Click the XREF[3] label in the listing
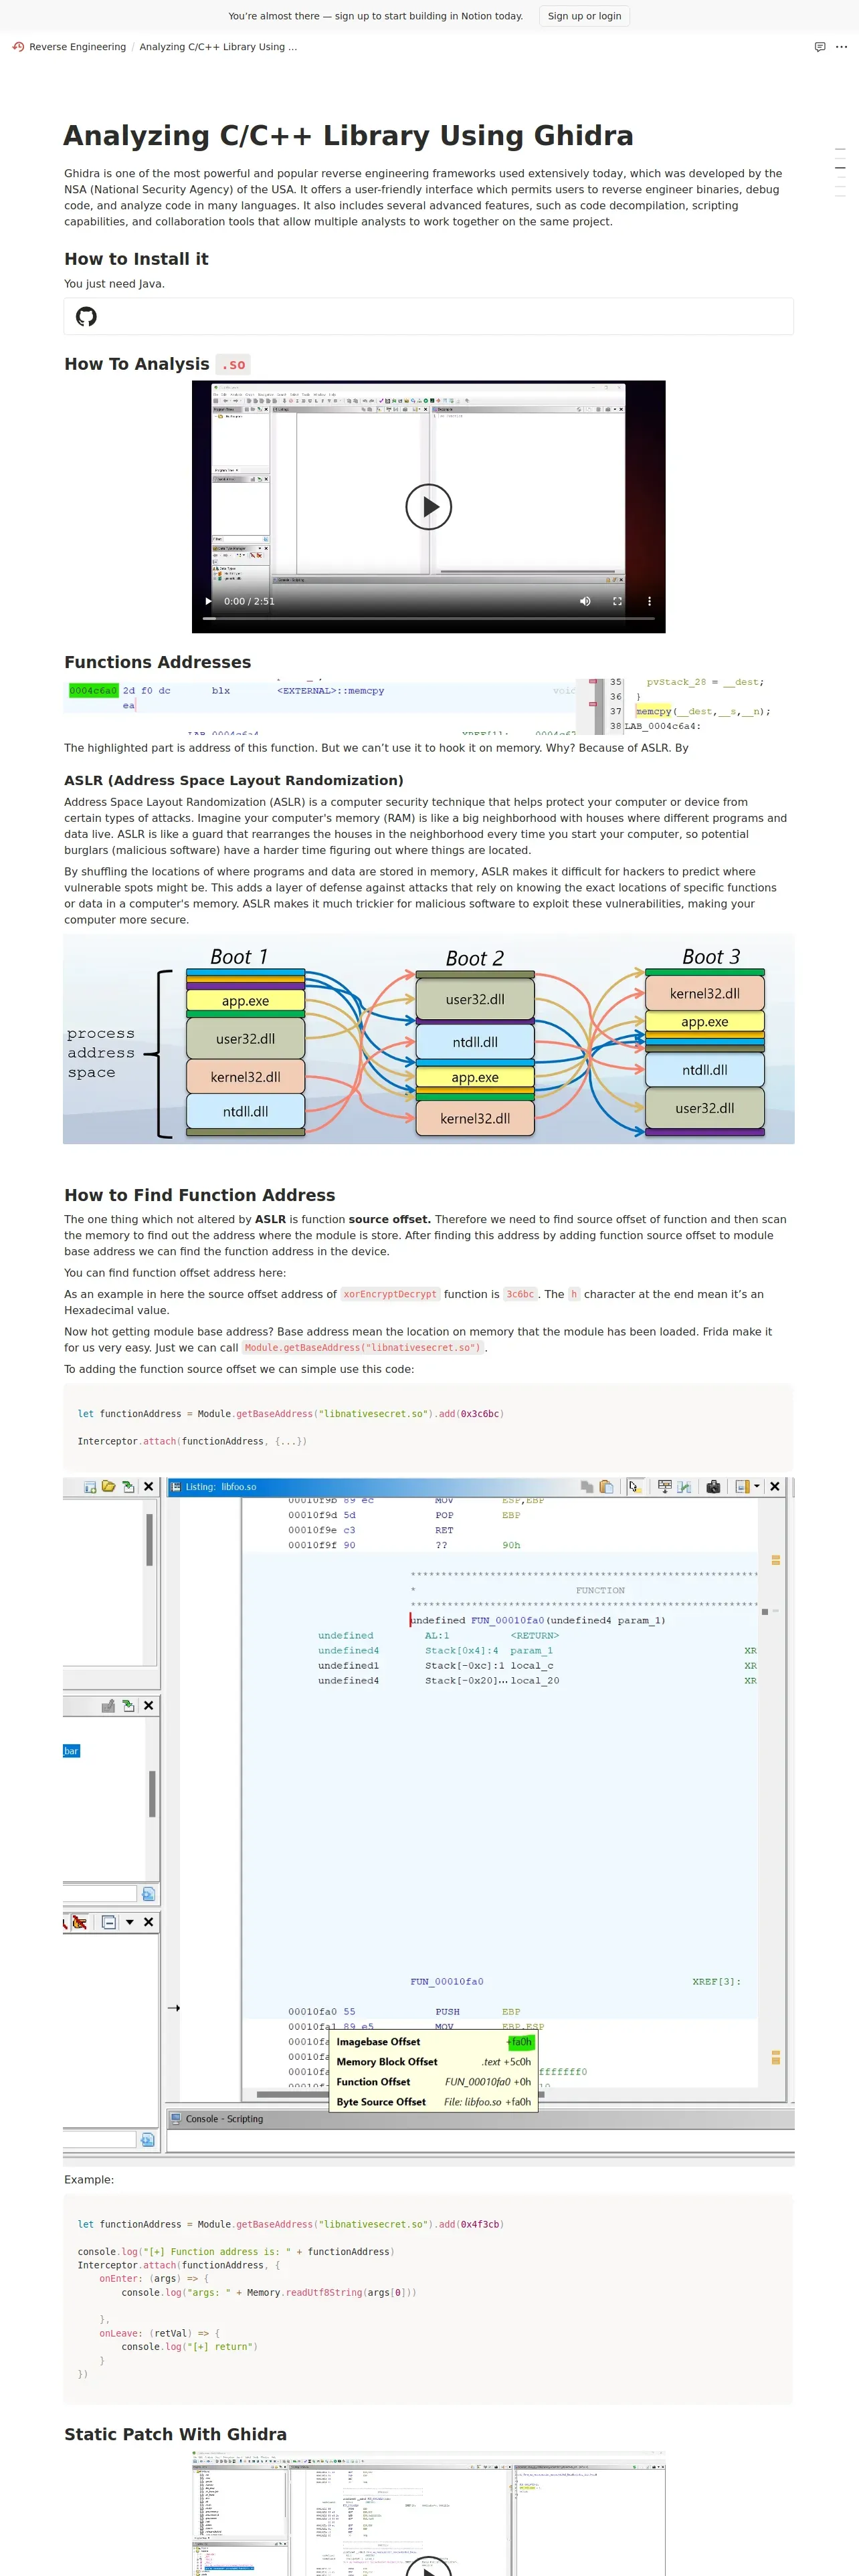859x2576 pixels. tap(716, 1981)
